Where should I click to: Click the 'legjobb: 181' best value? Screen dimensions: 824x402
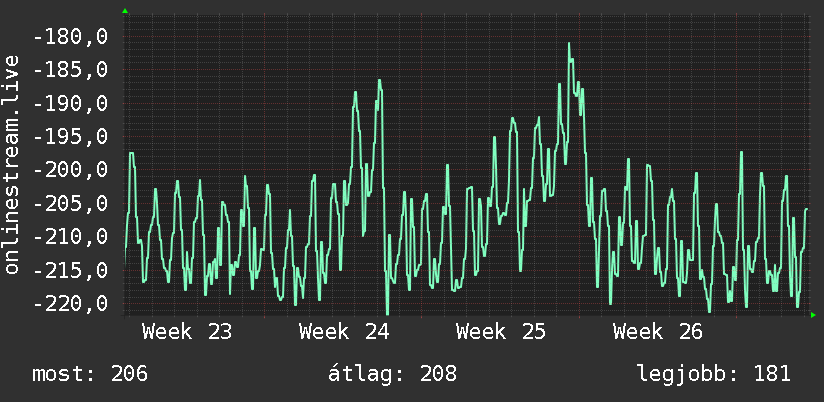coord(714,374)
